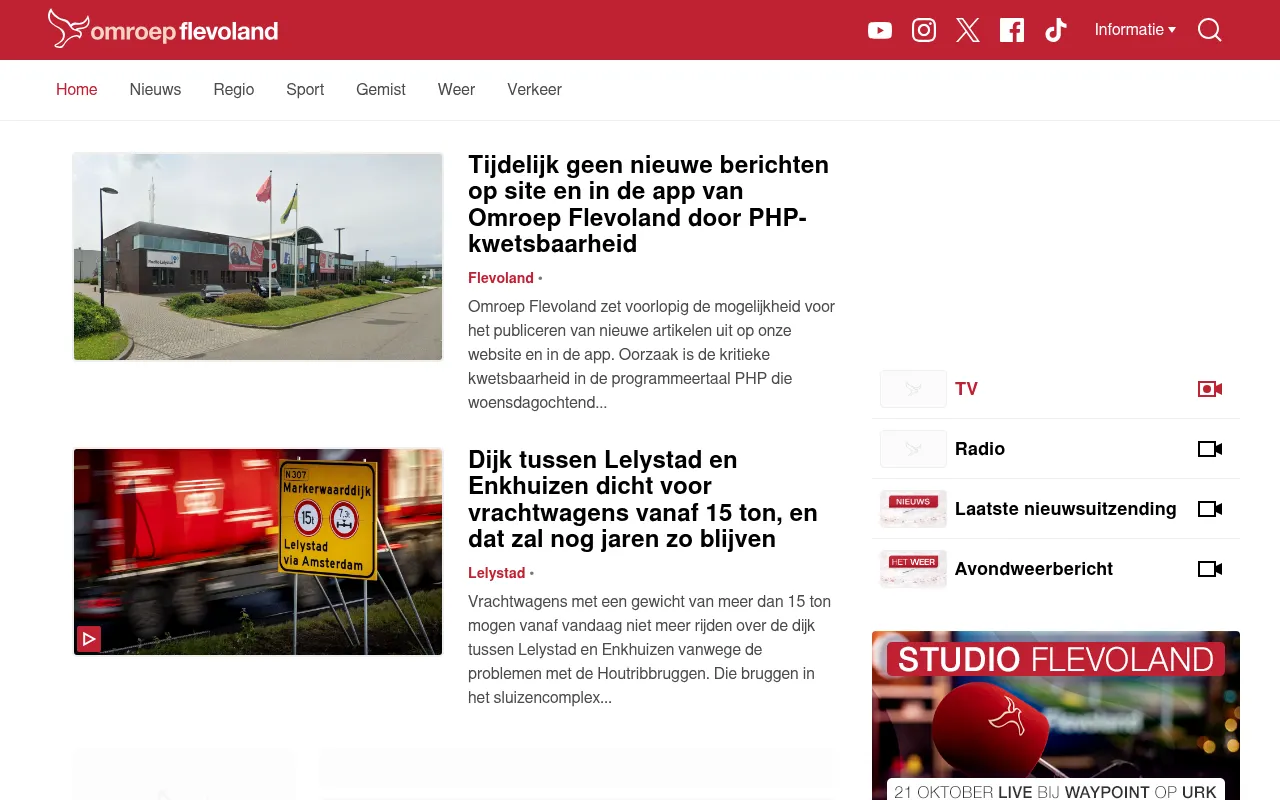Click the Lelystad region tag
This screenshot has height=800, width=1280.
coord(496,573)
